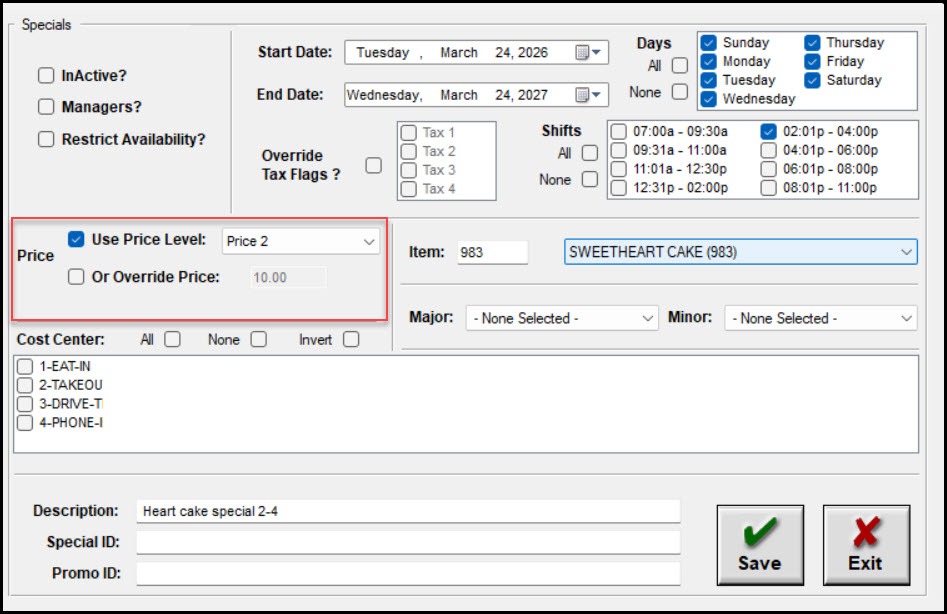947x614 pixels.
Task: Click the Item number field showing 983
Action: (x=491, y=252)
